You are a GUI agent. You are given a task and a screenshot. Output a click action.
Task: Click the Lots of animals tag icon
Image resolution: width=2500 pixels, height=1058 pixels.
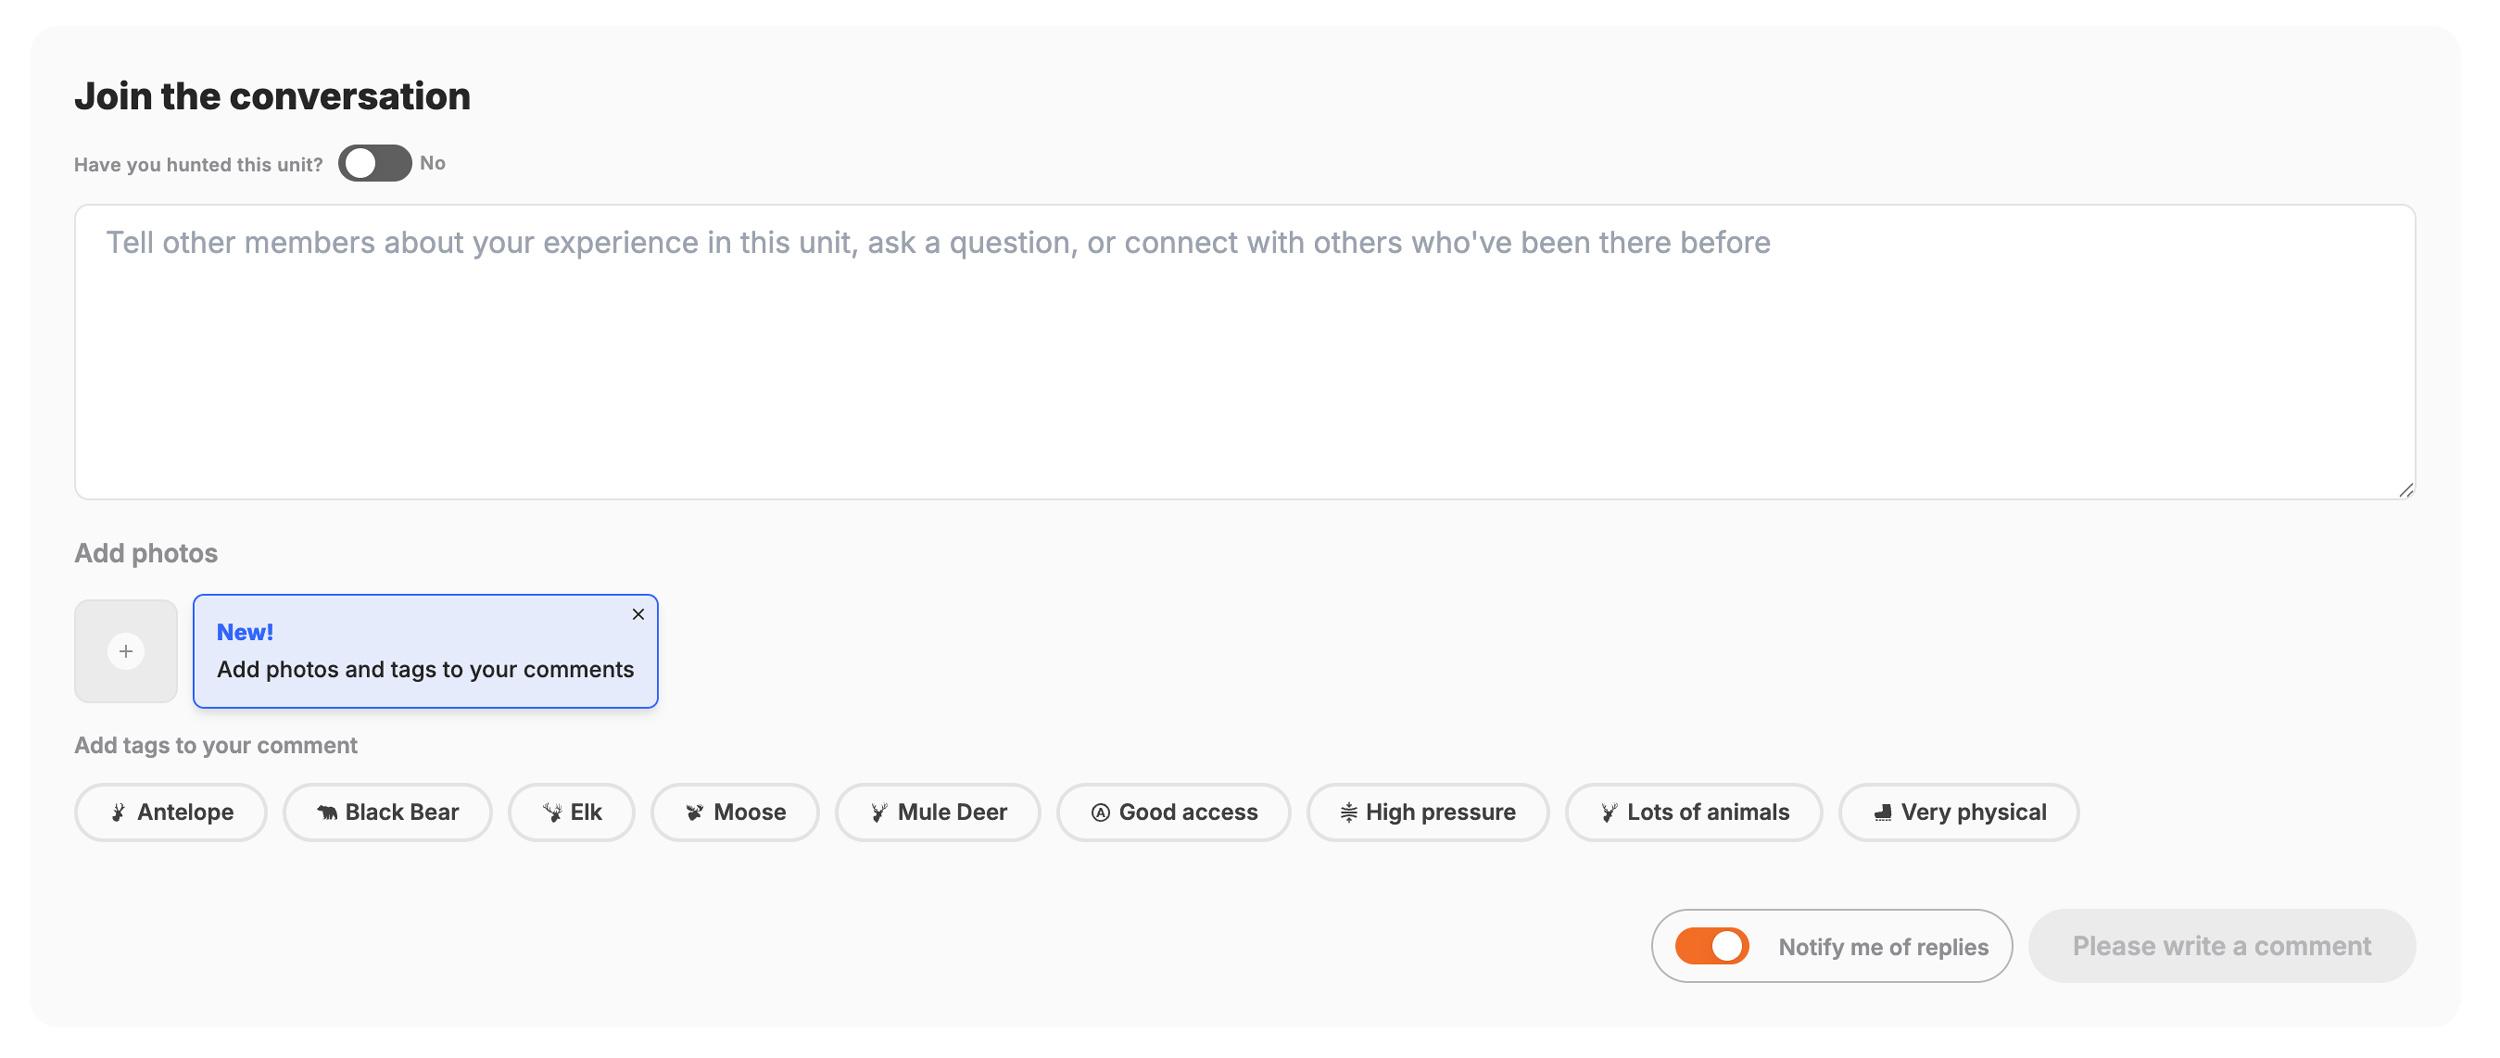1609,812
